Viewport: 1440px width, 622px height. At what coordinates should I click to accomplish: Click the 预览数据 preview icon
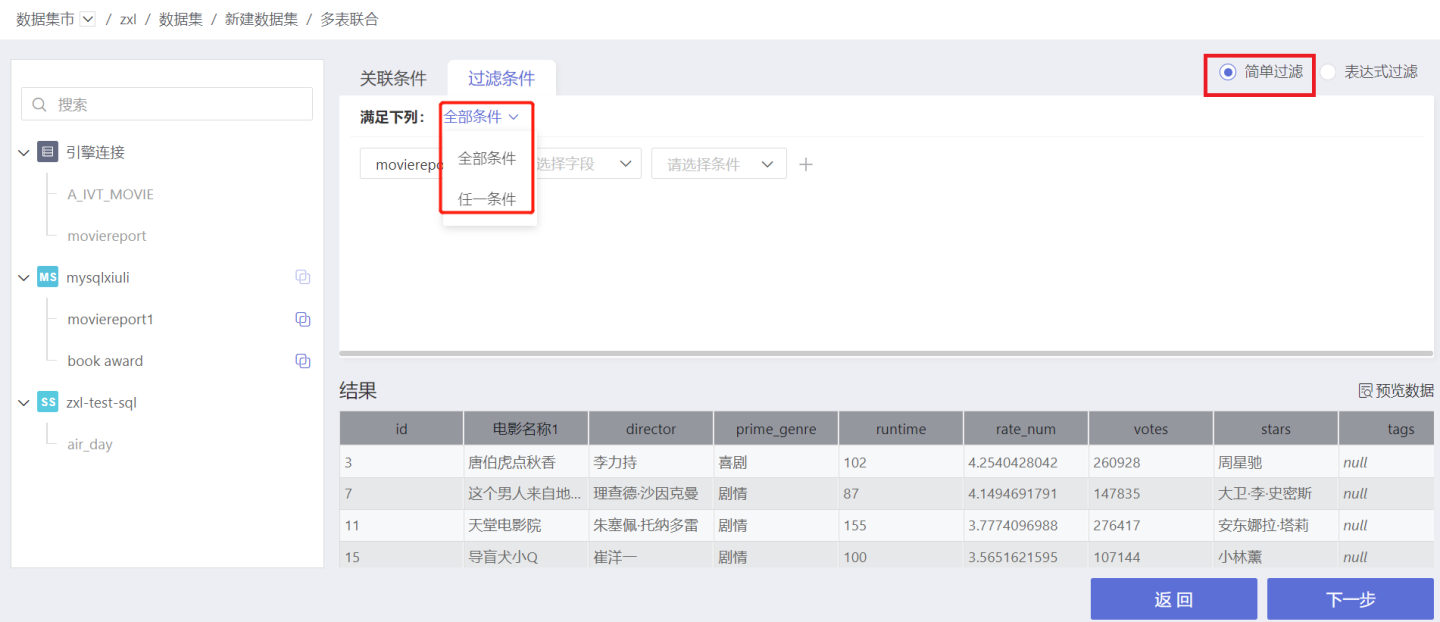(1365, 391)
